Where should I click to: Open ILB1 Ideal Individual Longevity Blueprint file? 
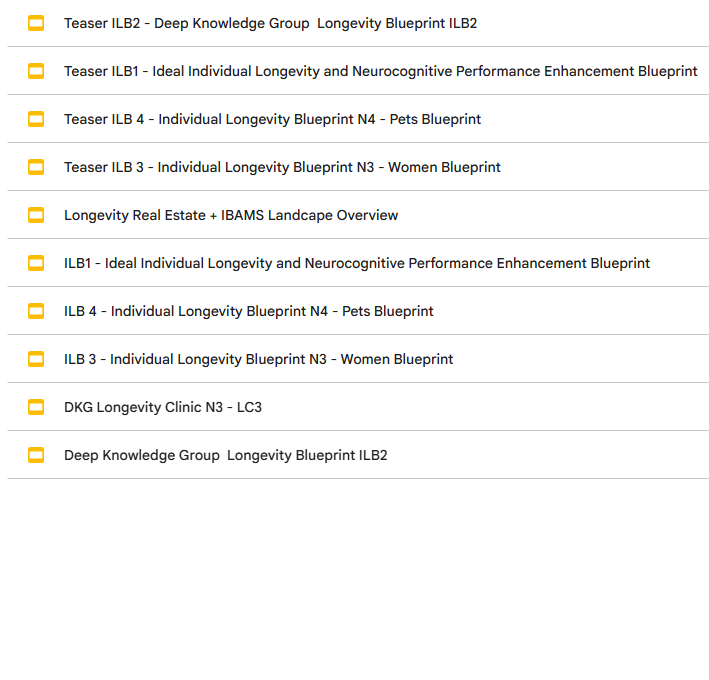point(357,263)
